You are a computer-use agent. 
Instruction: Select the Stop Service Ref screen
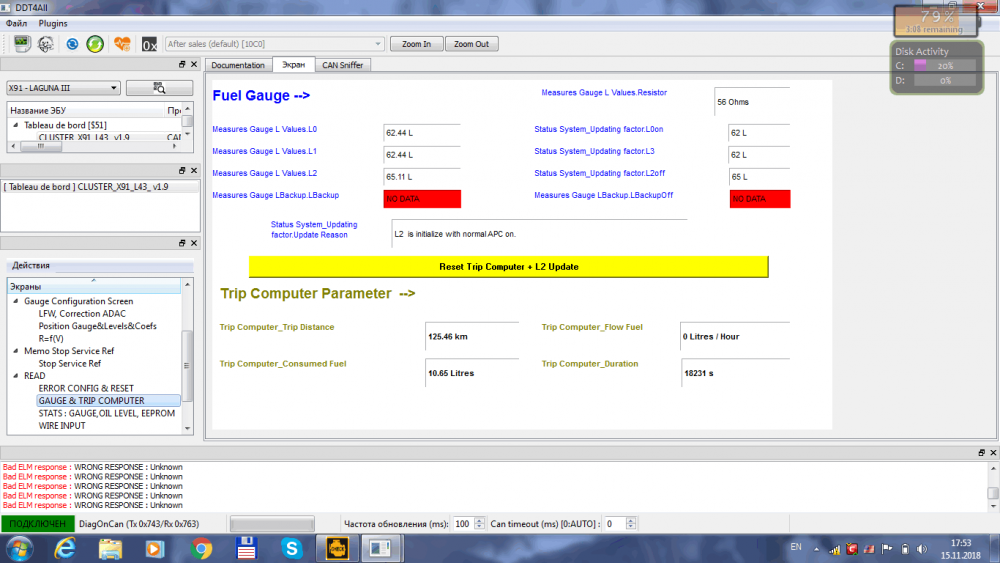pyautogui.click(x=70, y=363)
